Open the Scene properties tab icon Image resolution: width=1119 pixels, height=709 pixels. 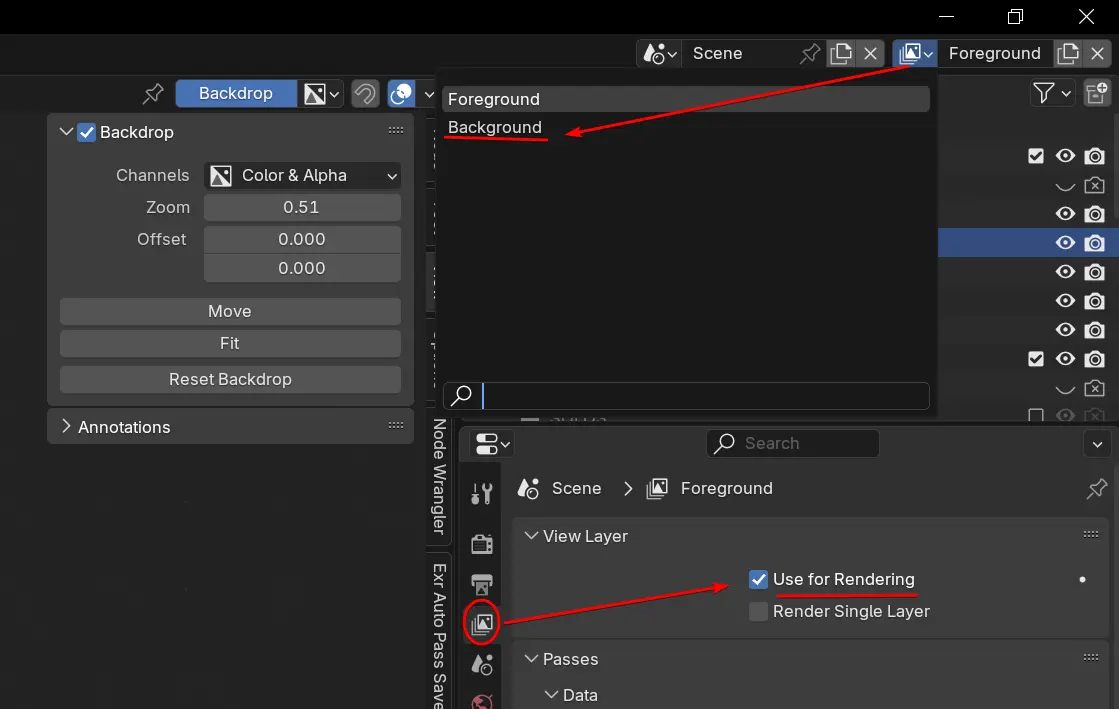point(481,664)
